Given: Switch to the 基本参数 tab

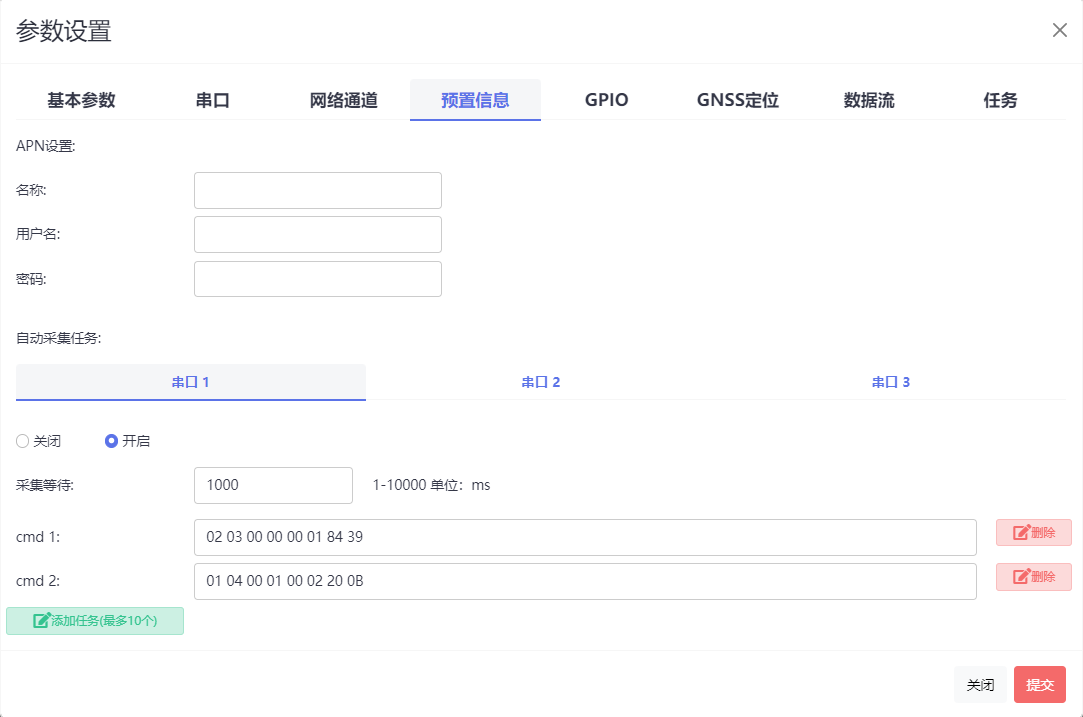Looking at the screenshot, I should 79,100.
